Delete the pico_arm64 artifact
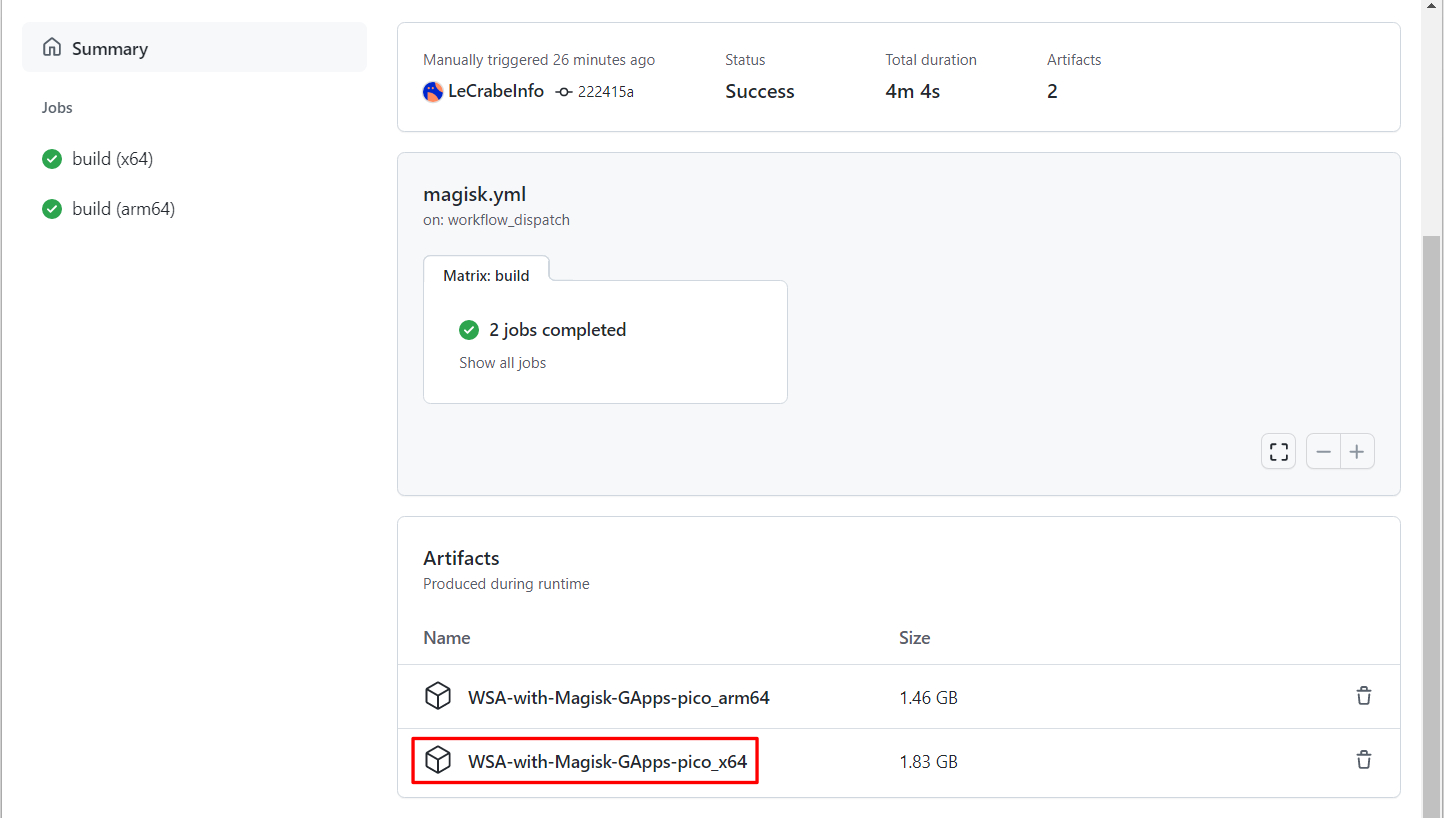The width and height of the screenshot is (1444, 818). [1364, 696]
